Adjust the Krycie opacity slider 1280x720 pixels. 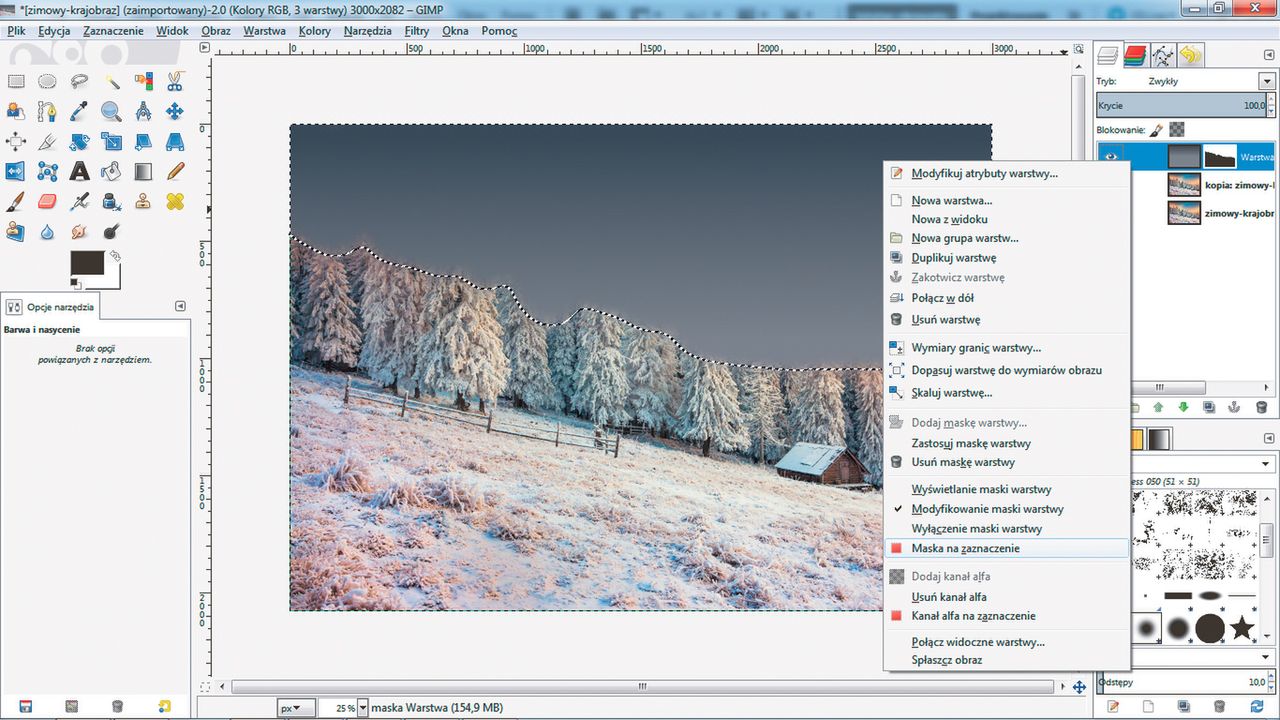click(1184, 105)
